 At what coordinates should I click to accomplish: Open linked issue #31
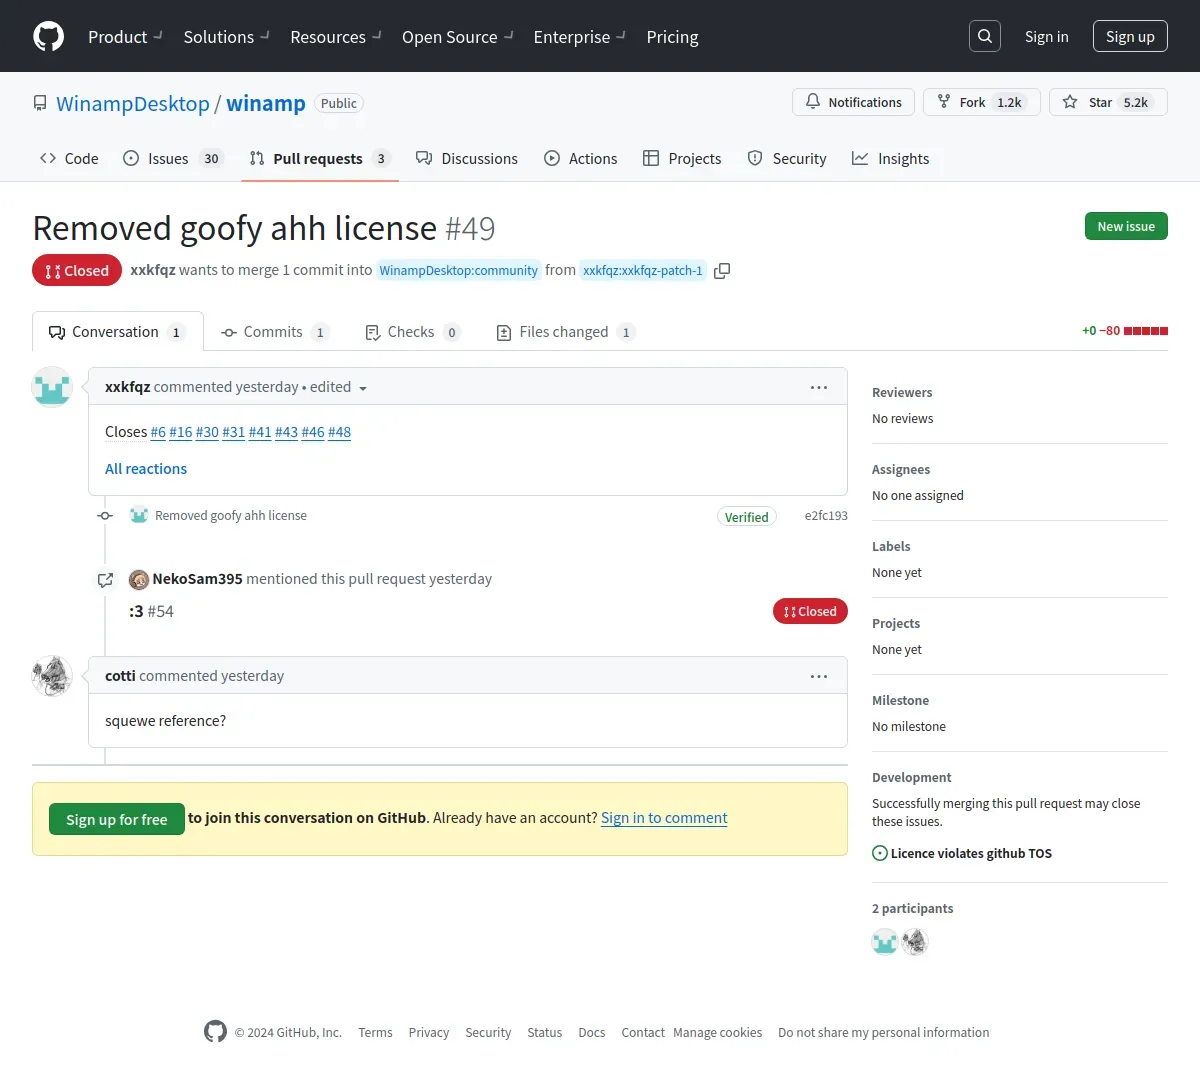233,432
